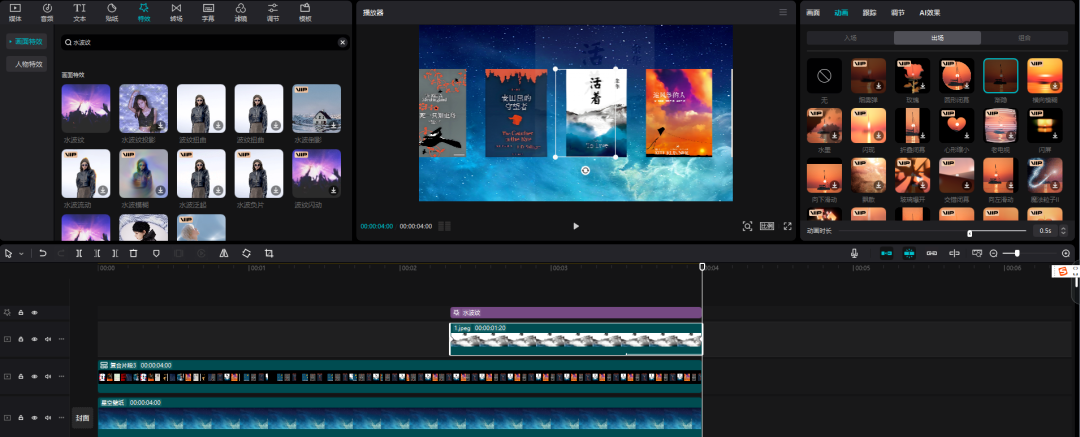Open the 字幕 subtitles panel icon
The height and width of the screenshot is (437, 1080).
[x=208, y=12]
